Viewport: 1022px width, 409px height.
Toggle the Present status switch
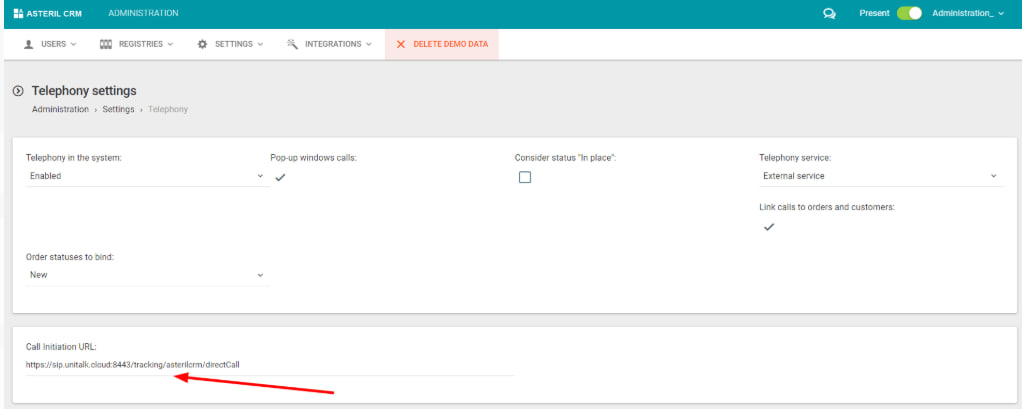tap(908, 14)
